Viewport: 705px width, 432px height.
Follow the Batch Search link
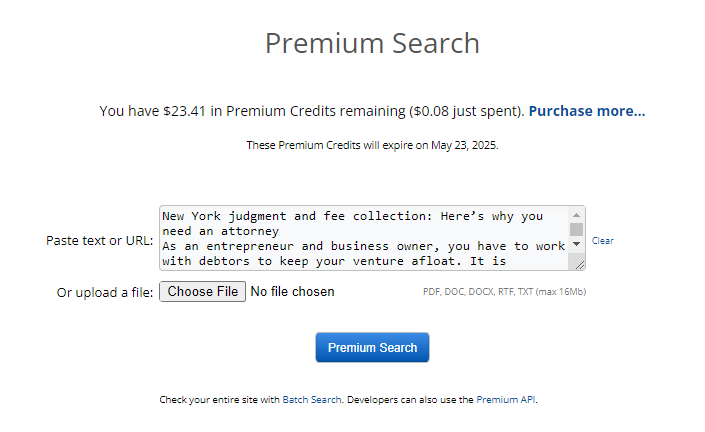click(312, 400)
